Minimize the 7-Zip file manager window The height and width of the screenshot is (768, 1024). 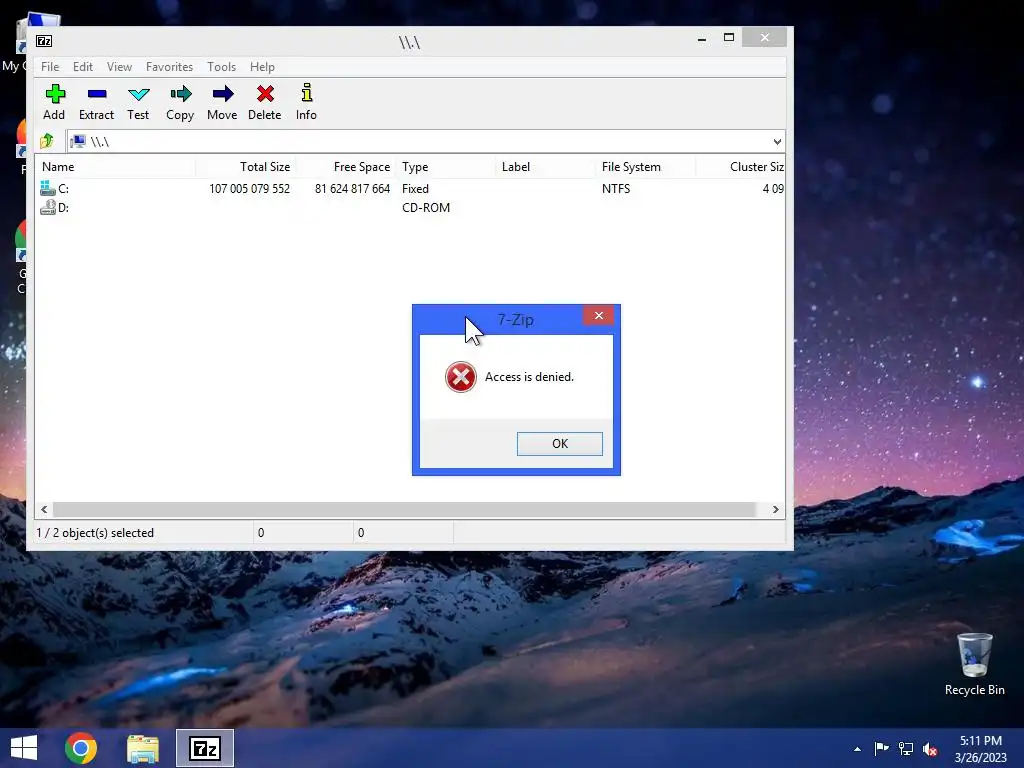pos(702,38)
